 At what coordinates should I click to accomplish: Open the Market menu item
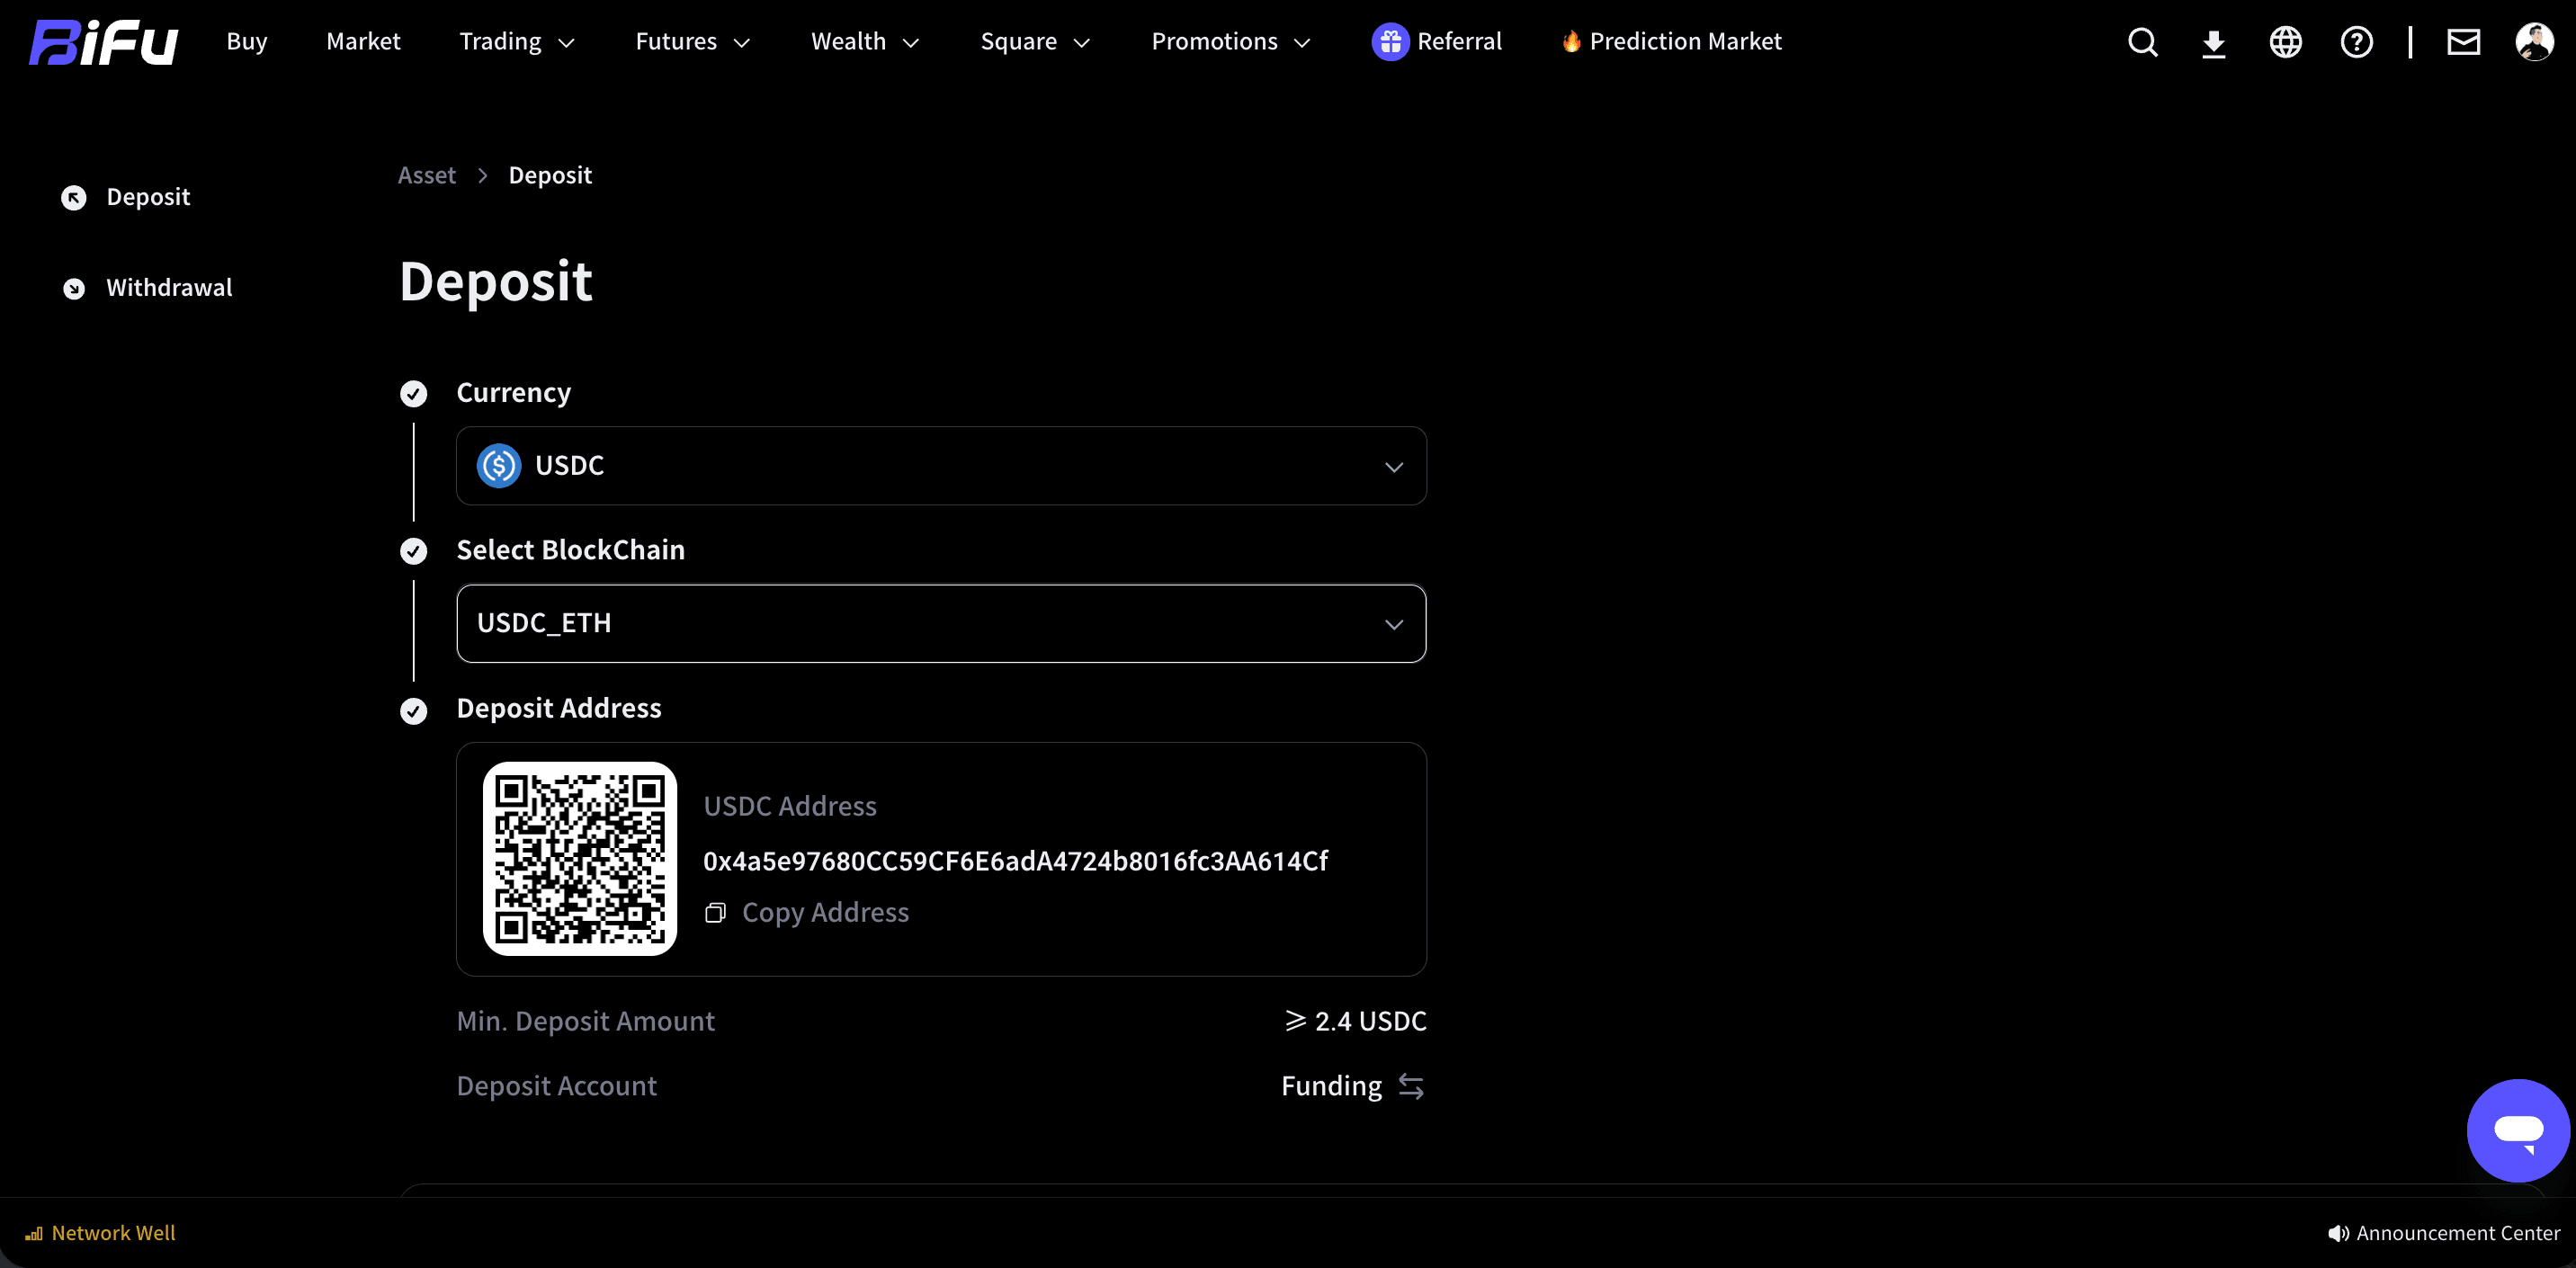(x=363, y=42)
